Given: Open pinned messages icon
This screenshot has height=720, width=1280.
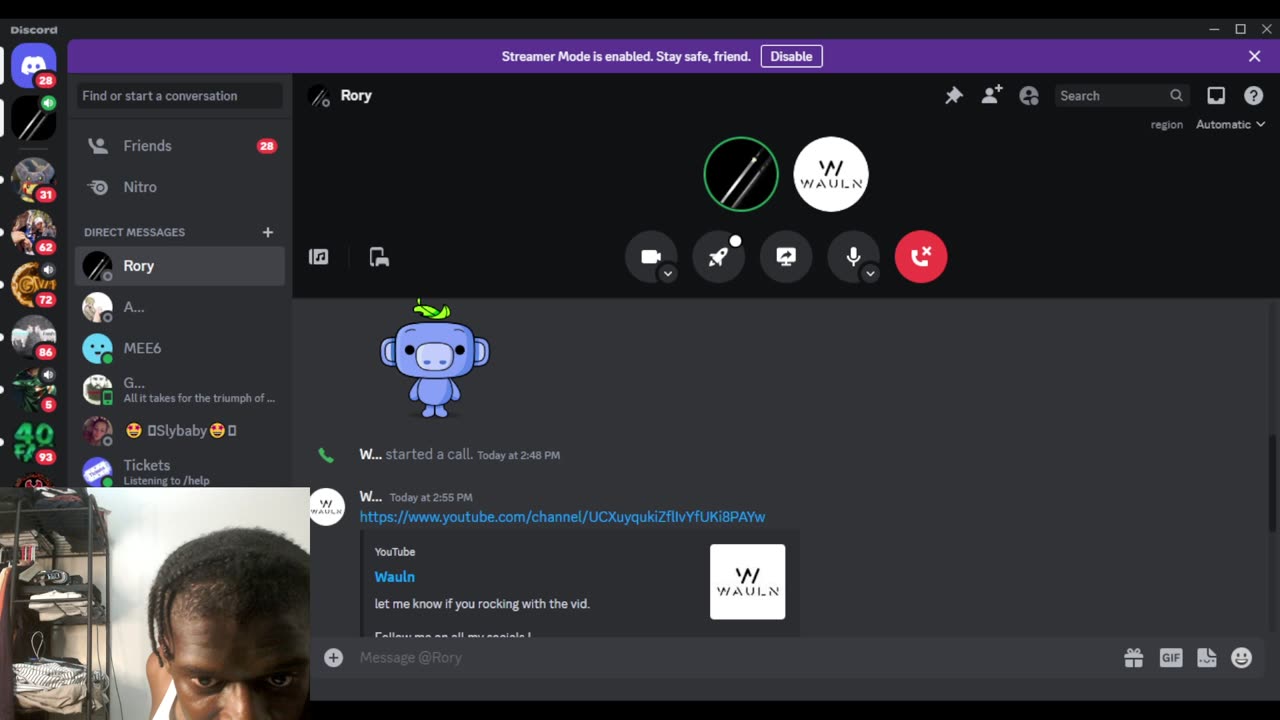Looking at the screenshot, I should (x=954, y=96).
